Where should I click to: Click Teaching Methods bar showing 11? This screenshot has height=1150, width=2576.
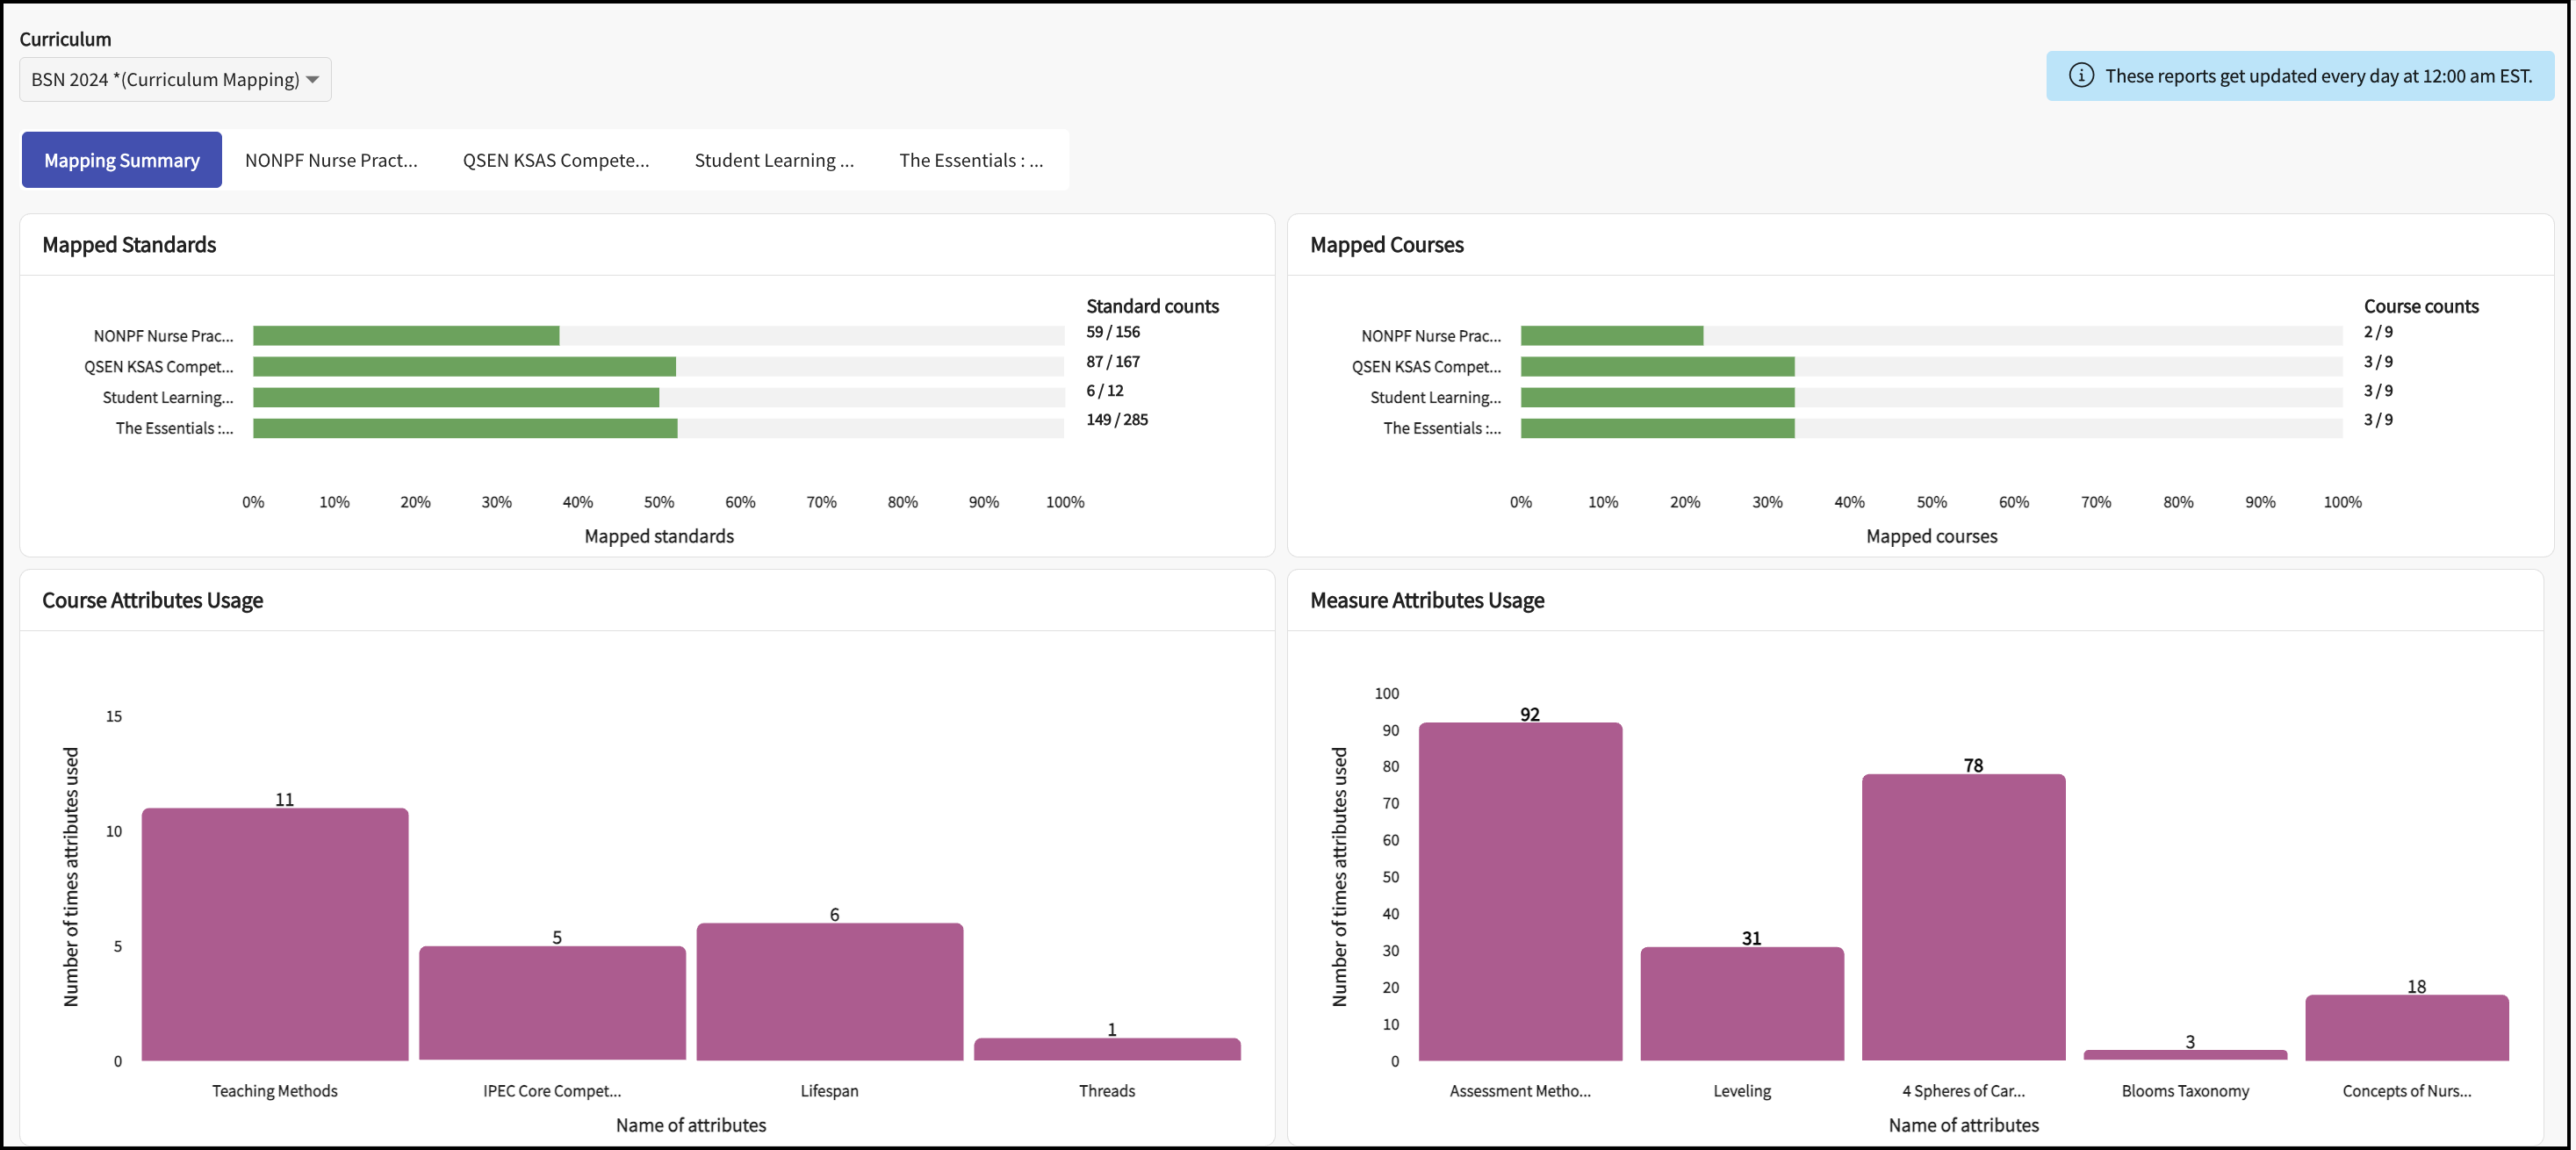(x=275, y=934)
